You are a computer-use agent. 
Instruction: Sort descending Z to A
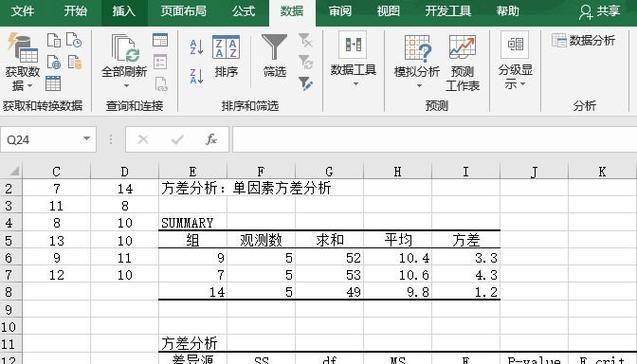(197, 76)
